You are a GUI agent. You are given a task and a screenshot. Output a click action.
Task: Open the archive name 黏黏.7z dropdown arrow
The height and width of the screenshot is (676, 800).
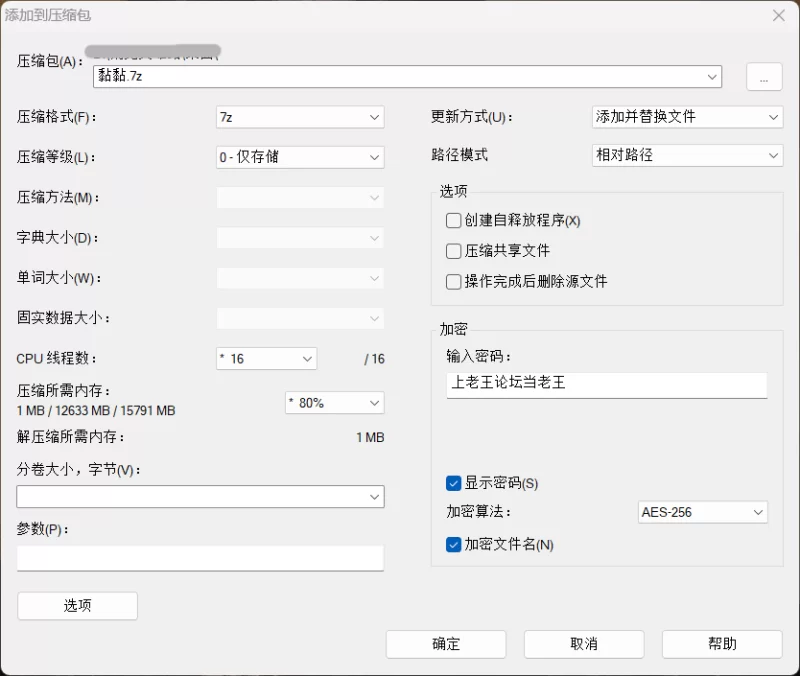tap(712, 76)
